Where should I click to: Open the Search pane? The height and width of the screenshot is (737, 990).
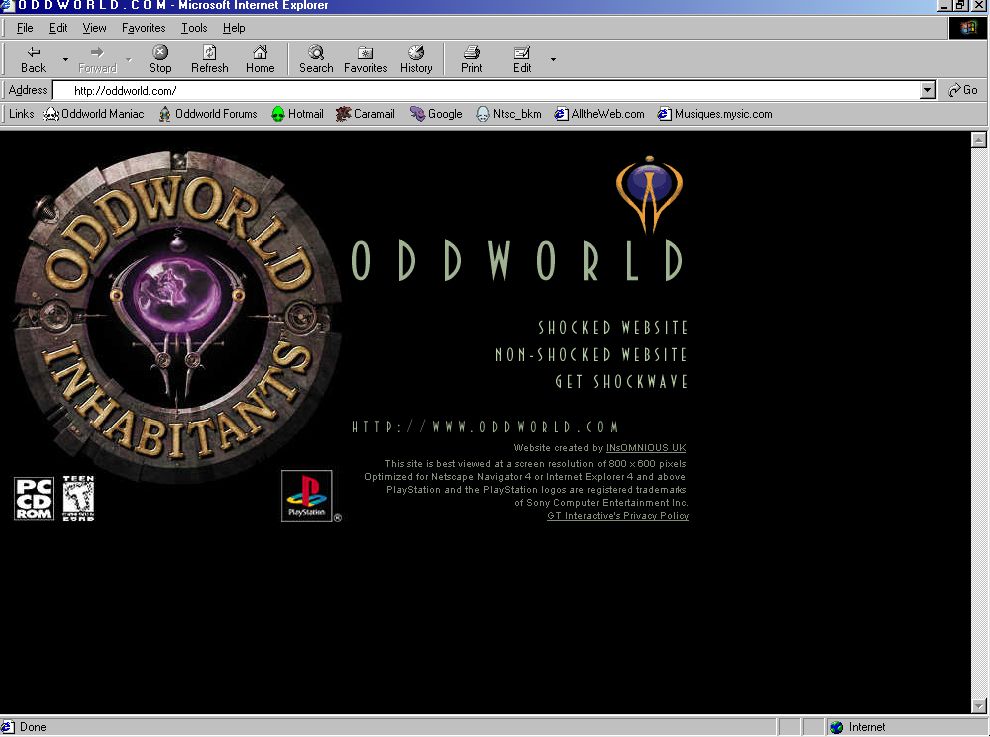(x=316, y=59)
